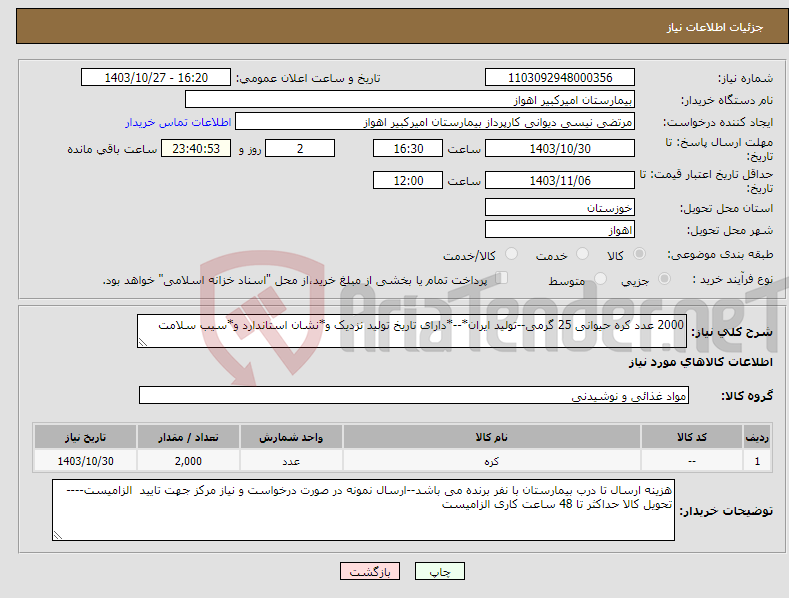The image size is (789, 598).
Task: Click the کره item name cell
Action: point(492,461)
